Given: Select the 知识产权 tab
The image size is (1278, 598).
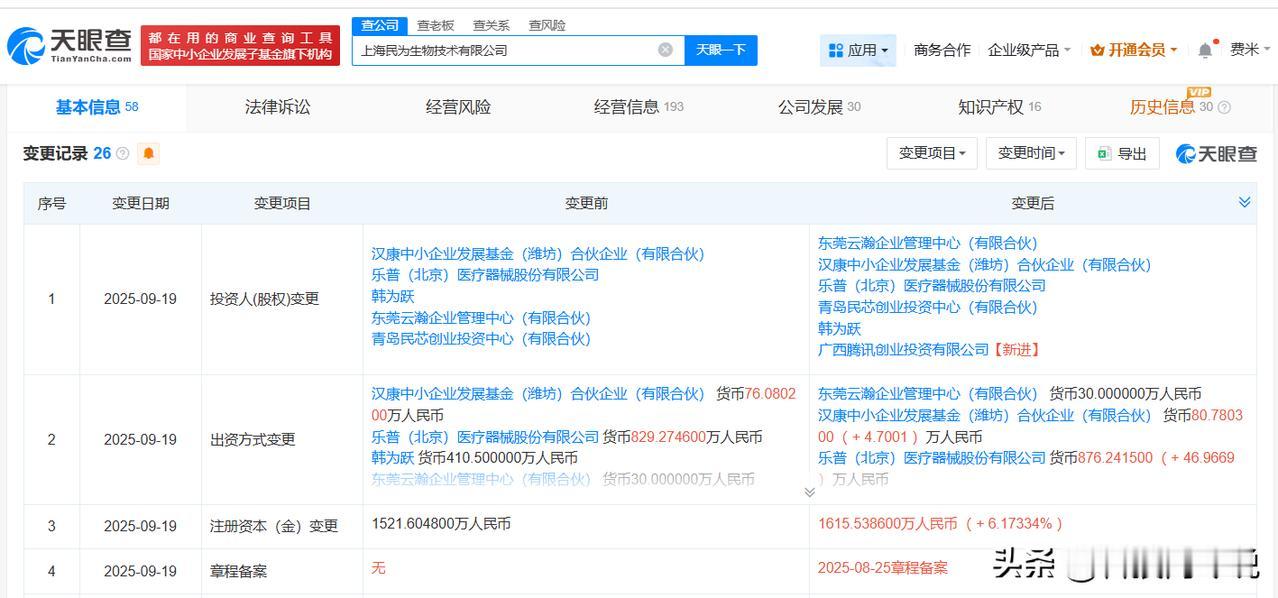Looking at the screenshot, I should pyautogui.click(x=999, y=107).
